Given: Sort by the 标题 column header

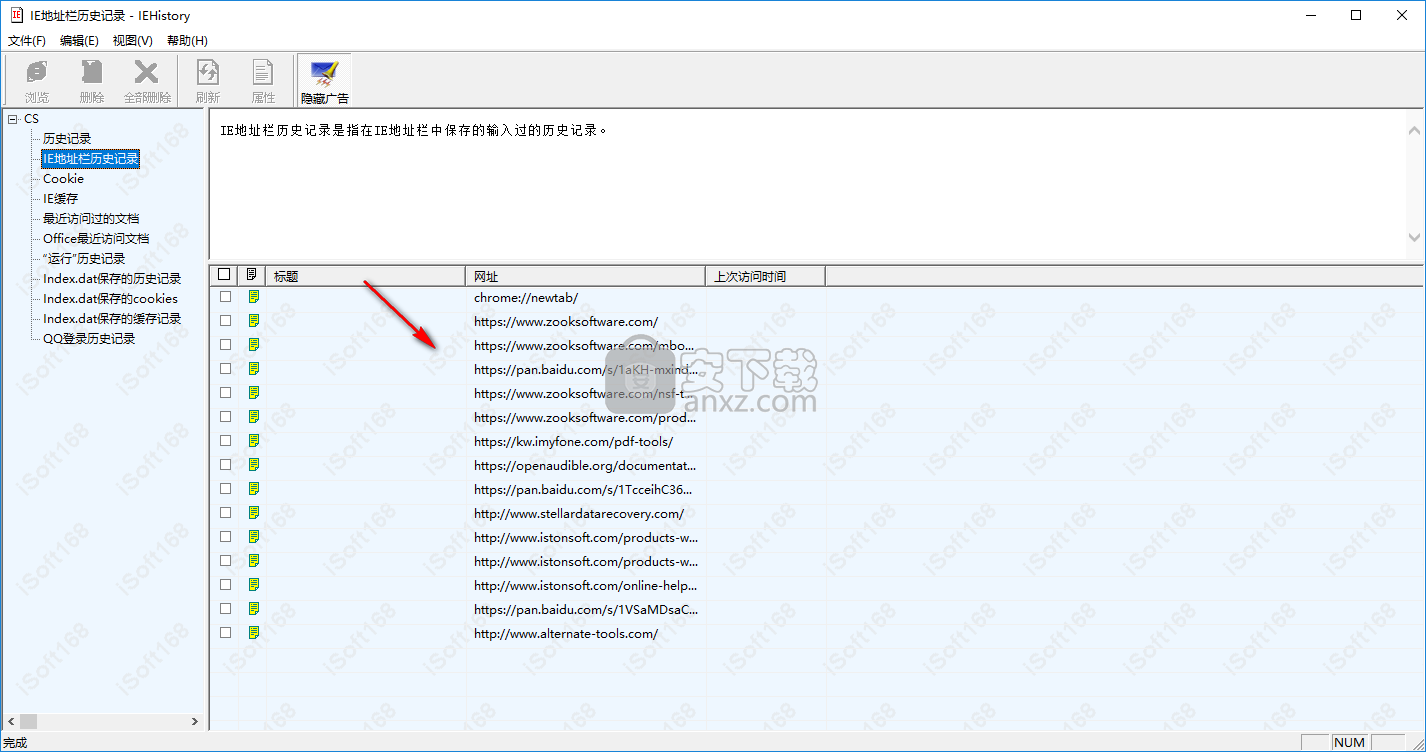Looking at the screenshot, I should point(366,276).
